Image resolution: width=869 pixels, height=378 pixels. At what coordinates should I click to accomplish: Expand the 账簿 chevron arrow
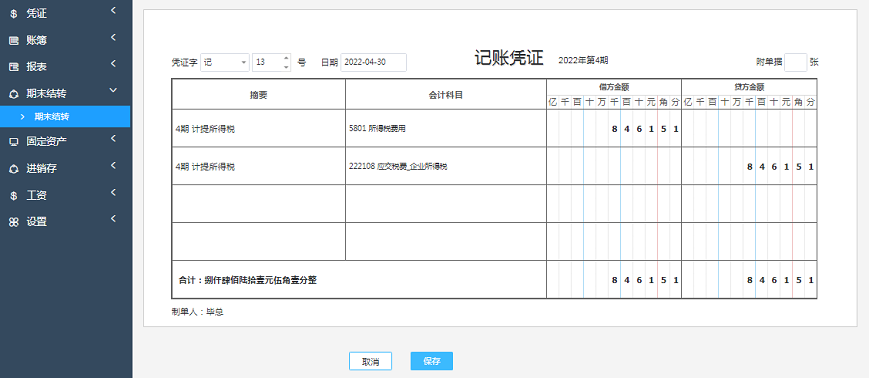pos(113,37)
